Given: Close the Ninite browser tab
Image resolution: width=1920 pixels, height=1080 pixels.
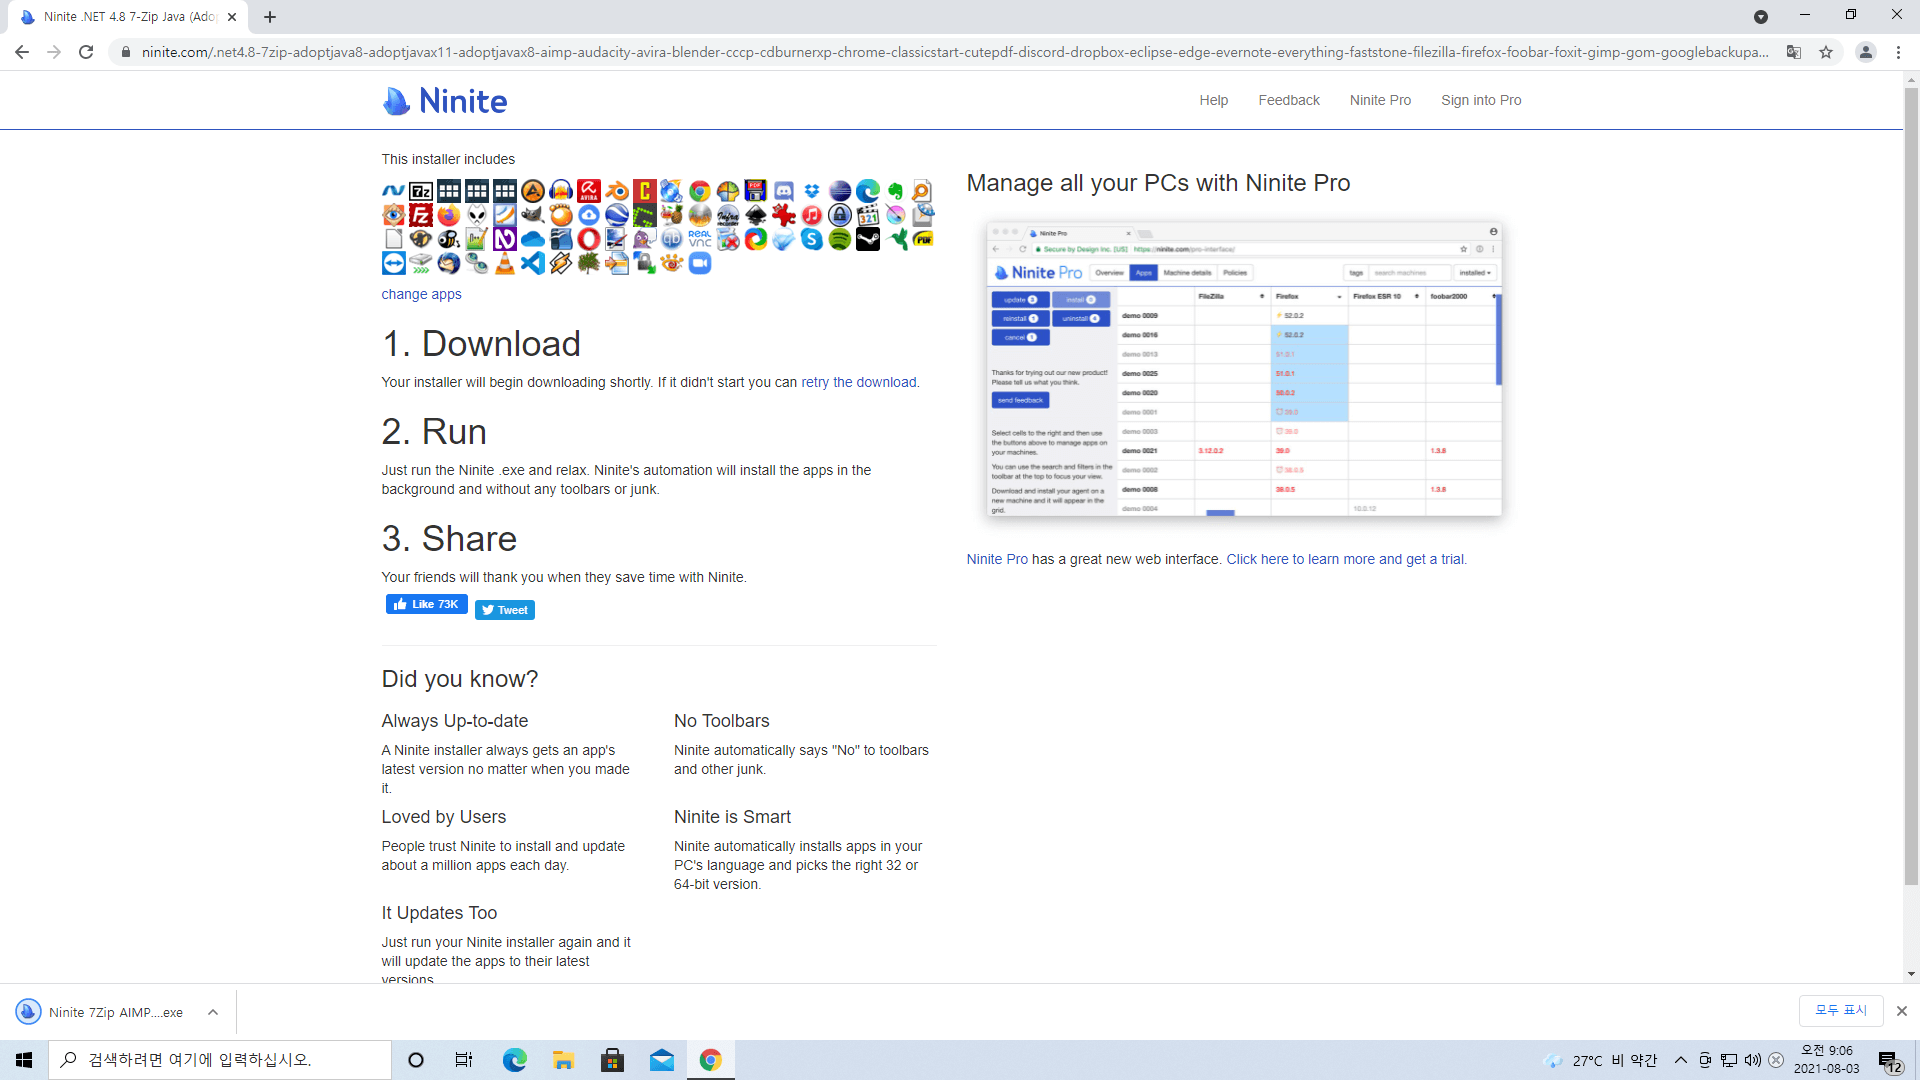Looking at the screenshot, I should pyautogui.click(x=232, y=17).
